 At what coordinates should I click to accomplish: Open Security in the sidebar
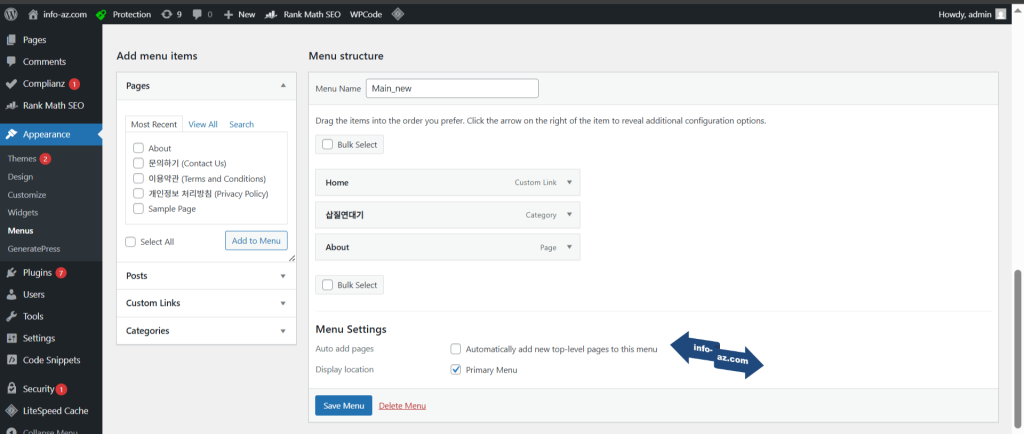38,388
